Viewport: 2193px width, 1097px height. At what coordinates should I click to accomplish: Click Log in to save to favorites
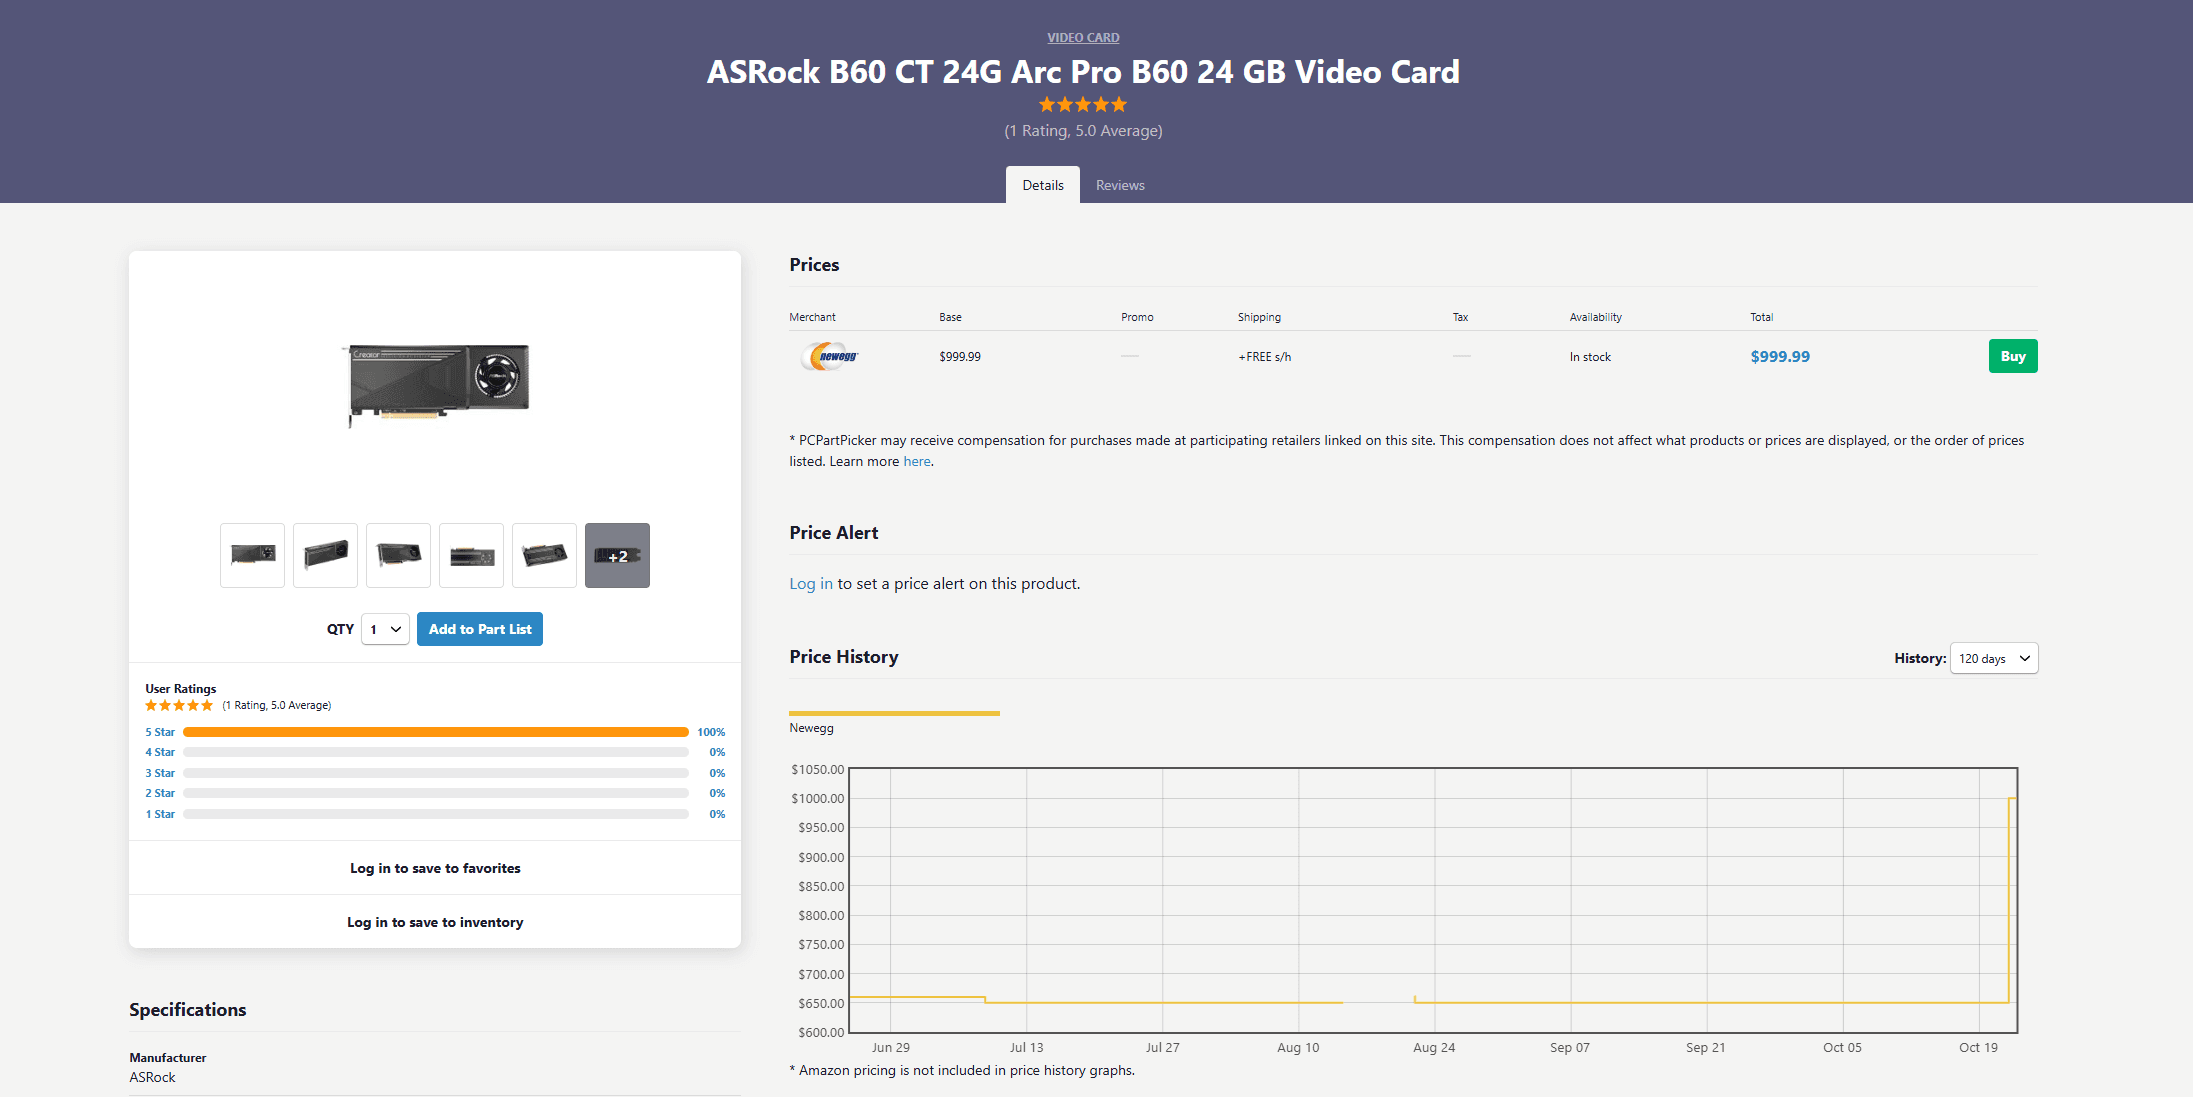click(x=435, y=868)
